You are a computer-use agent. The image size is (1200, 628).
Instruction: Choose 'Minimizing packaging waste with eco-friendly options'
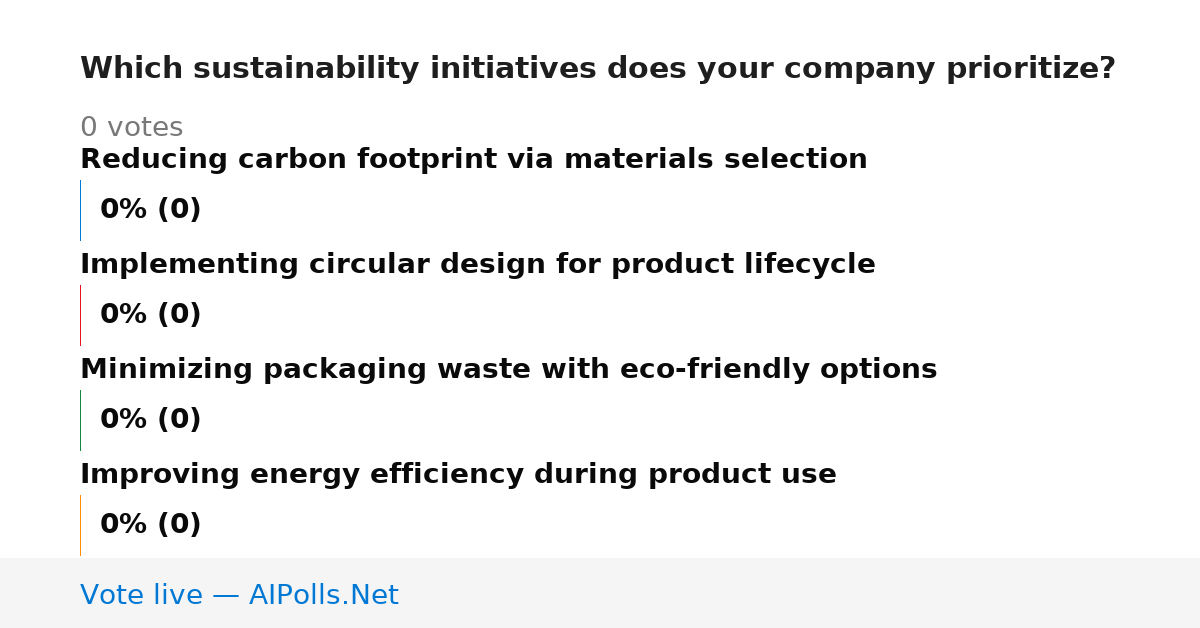point(508,369)
